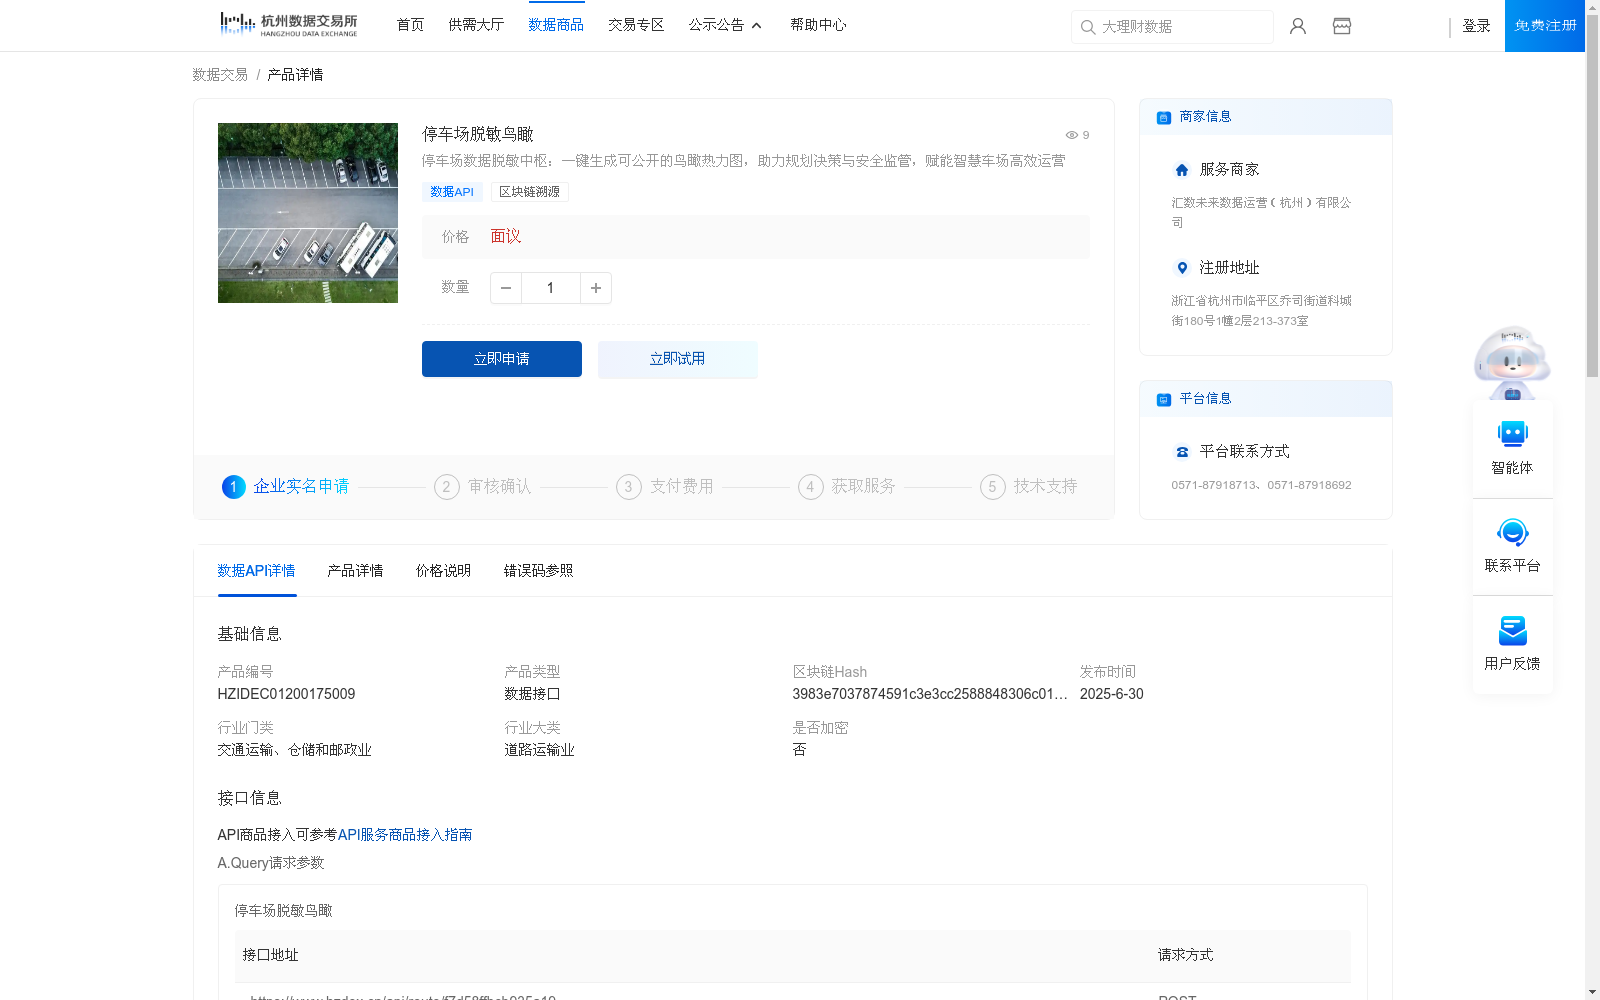This screenshot has width=1600, height=1000.
Task: Open 帮助中心 navigation item
Action: (x=818, y=25)
